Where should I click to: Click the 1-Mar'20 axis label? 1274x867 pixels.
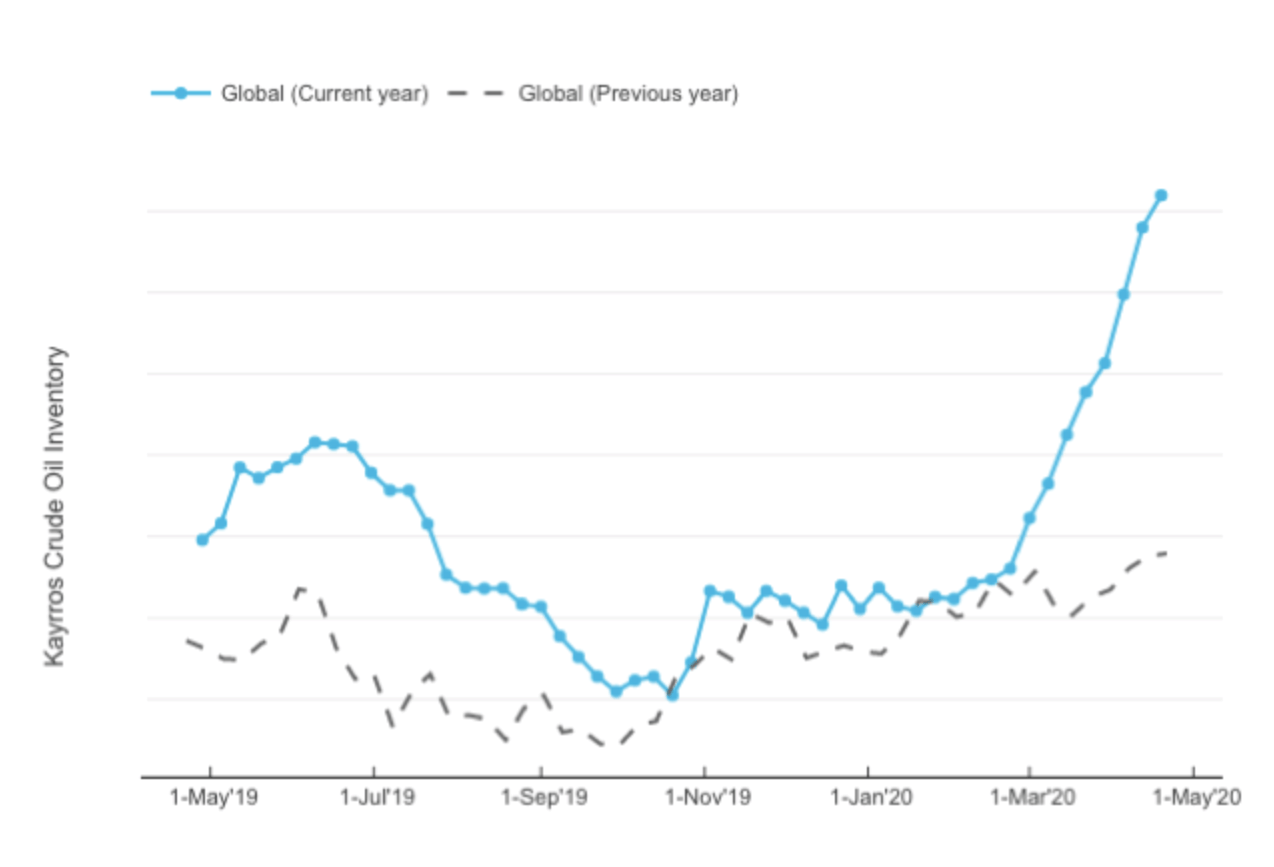[x=1030, y=797]
